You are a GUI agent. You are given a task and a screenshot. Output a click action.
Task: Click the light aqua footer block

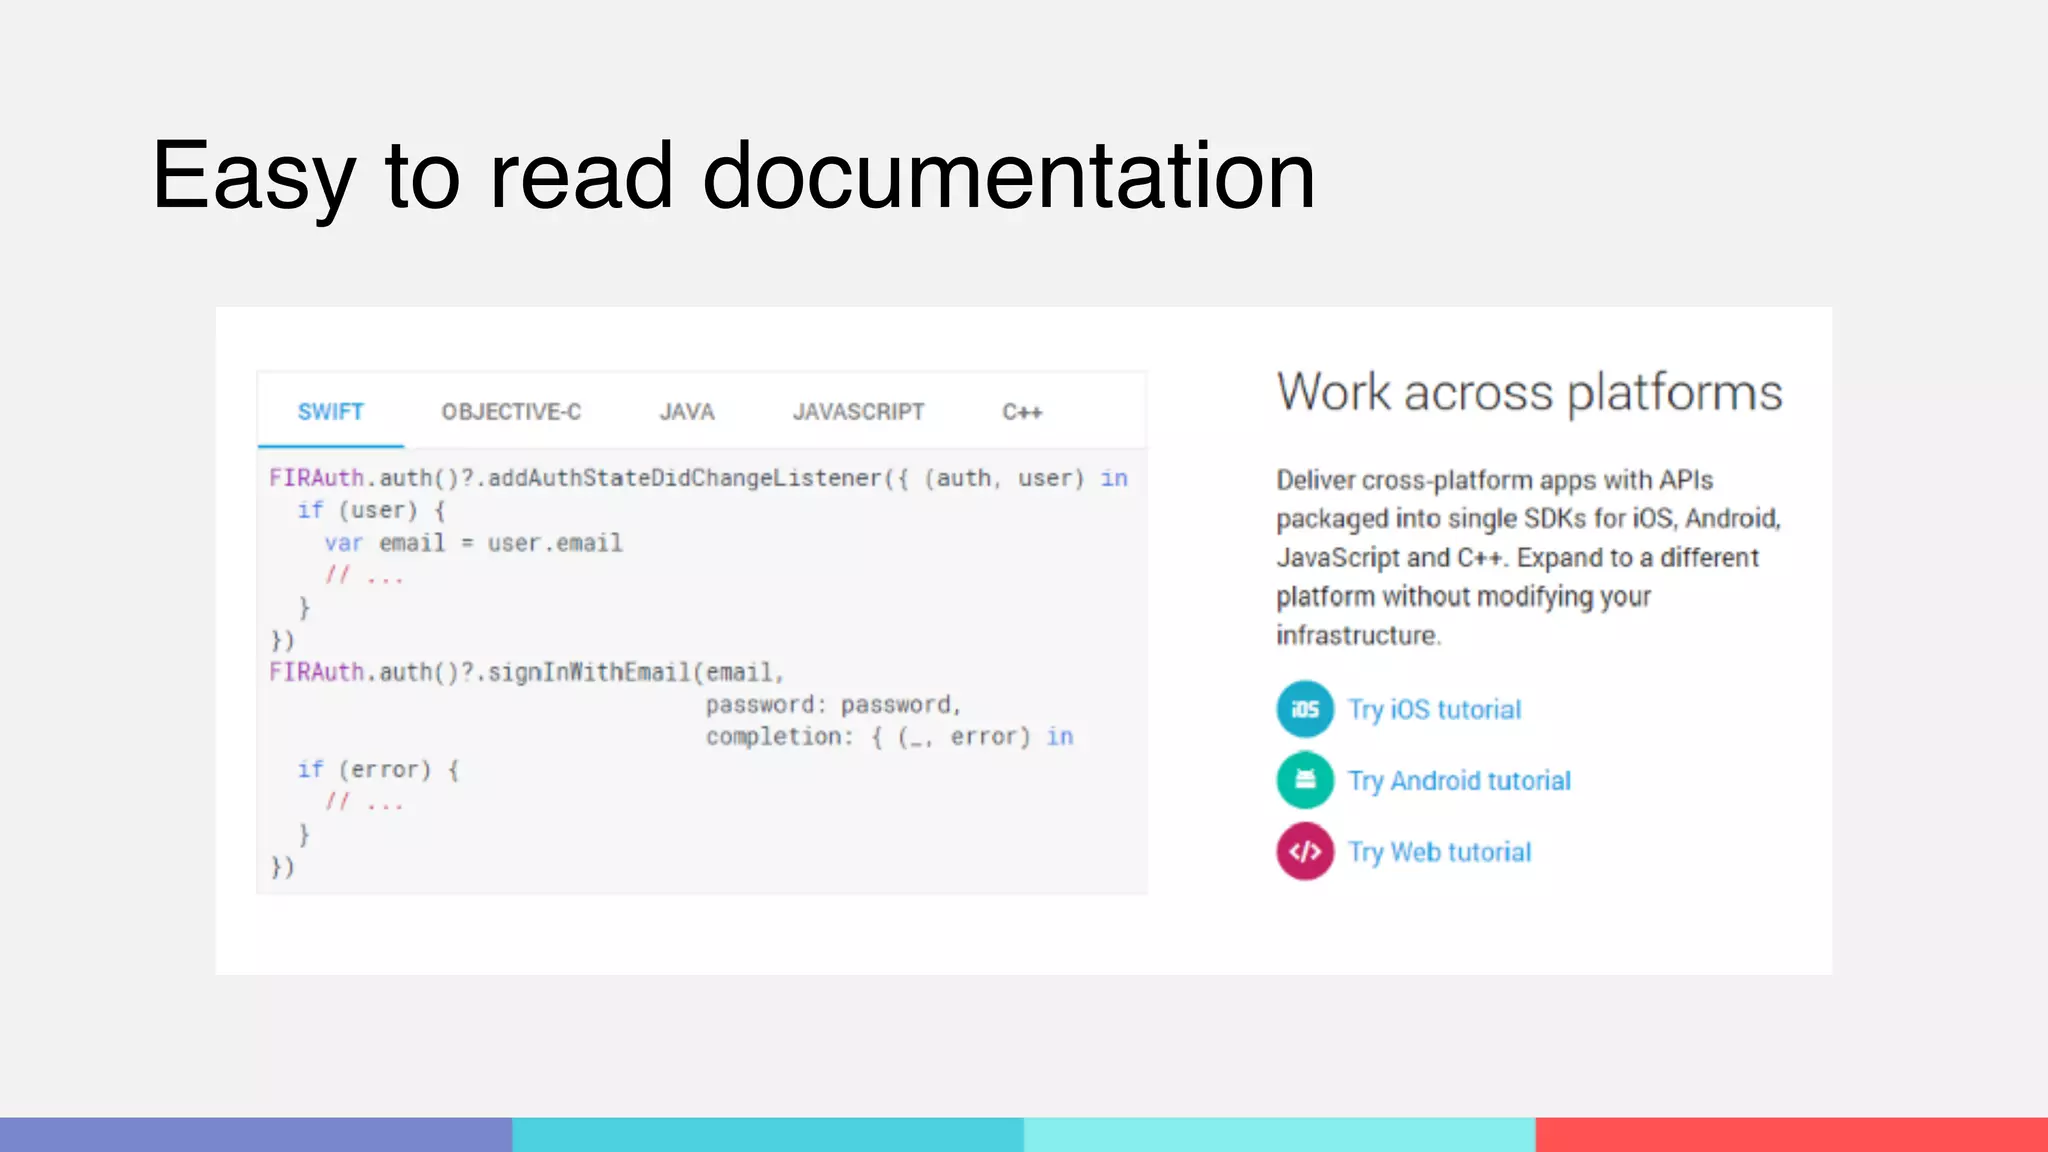tap(1280, 1134)
